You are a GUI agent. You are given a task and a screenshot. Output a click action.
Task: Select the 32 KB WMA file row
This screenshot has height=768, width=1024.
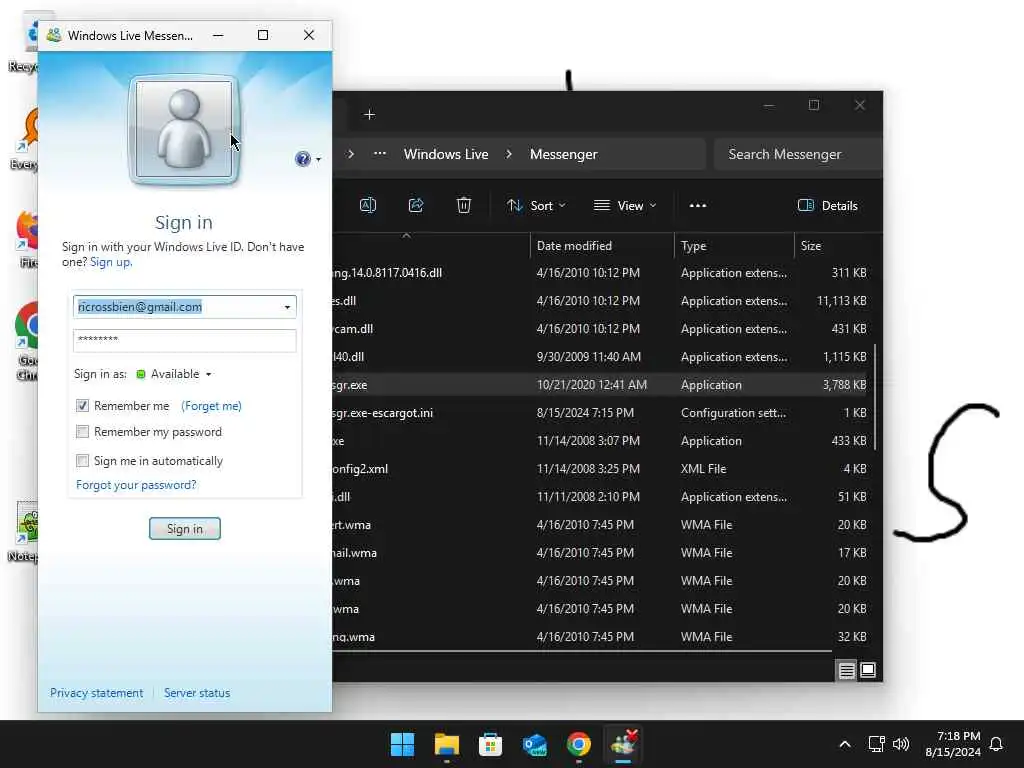pyautogui.click(x=602, y=637)
